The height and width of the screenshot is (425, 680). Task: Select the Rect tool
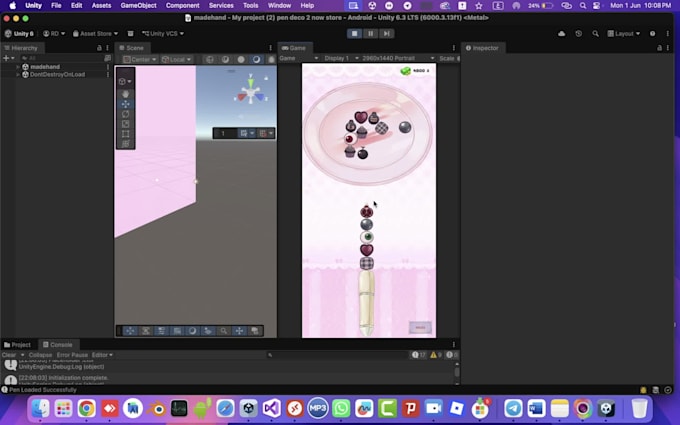pos(125,134)
